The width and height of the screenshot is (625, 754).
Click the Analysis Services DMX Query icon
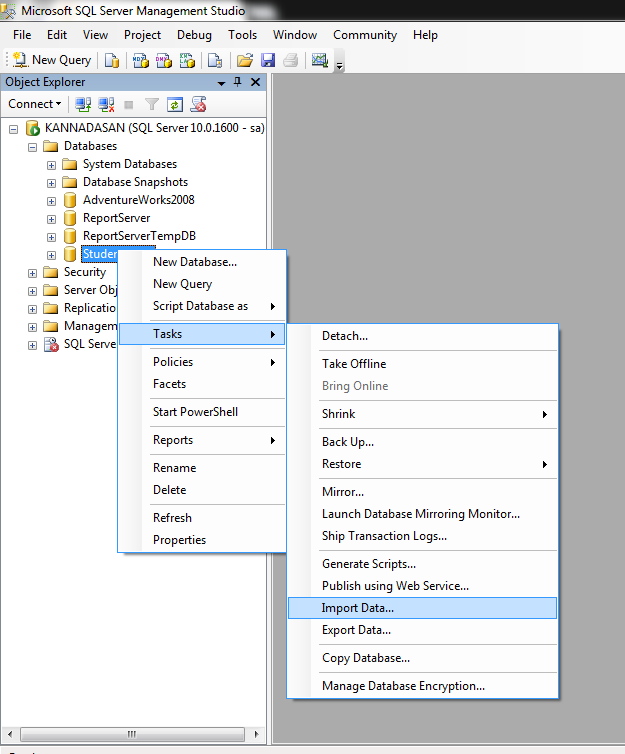[163, 61]
